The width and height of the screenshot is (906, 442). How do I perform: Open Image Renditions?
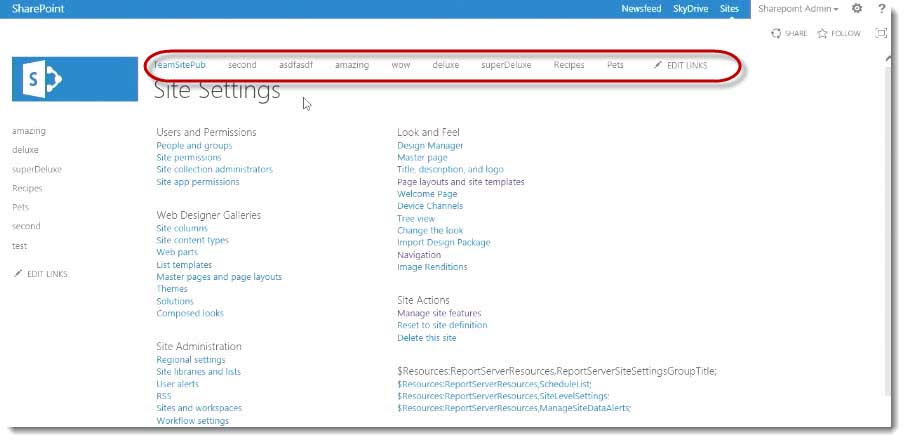click(432, 267)
